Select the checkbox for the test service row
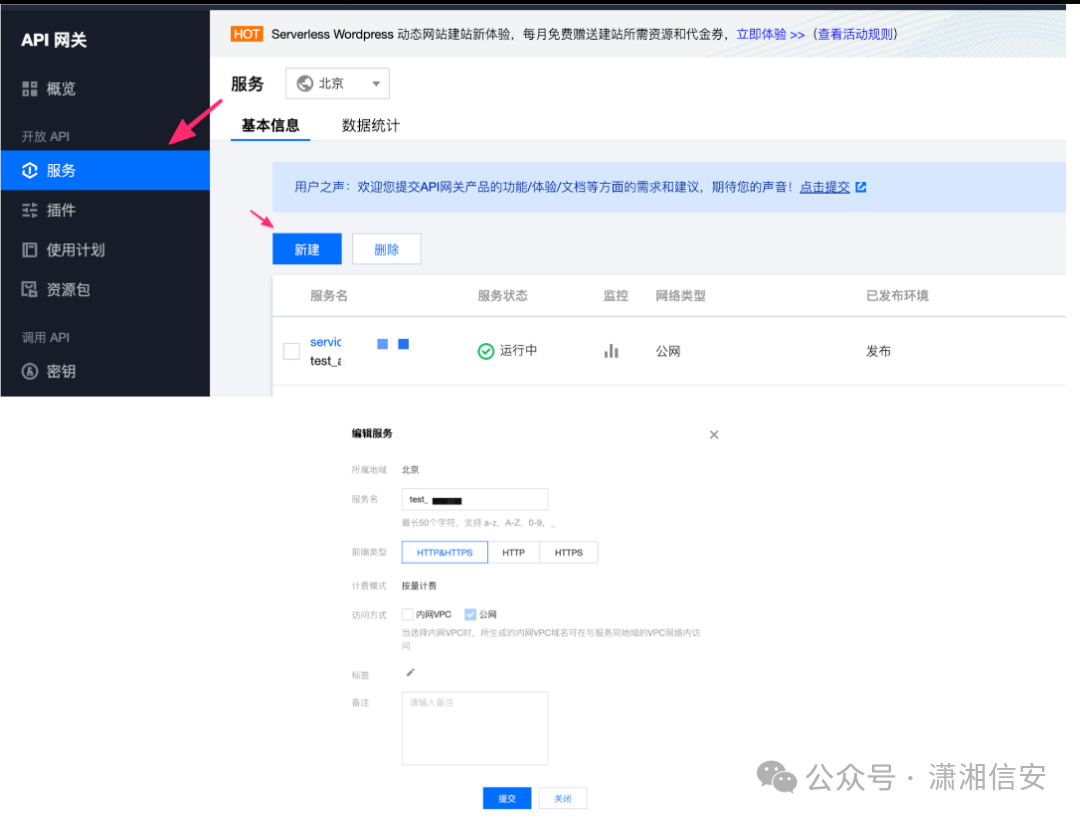1080x820 pixels. point(291,351)
